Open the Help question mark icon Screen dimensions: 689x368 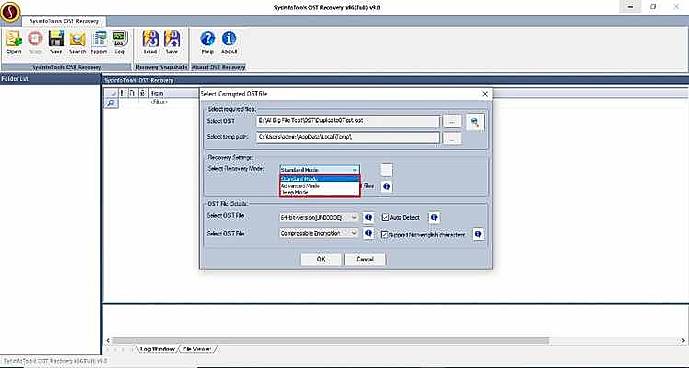point(207,43)
